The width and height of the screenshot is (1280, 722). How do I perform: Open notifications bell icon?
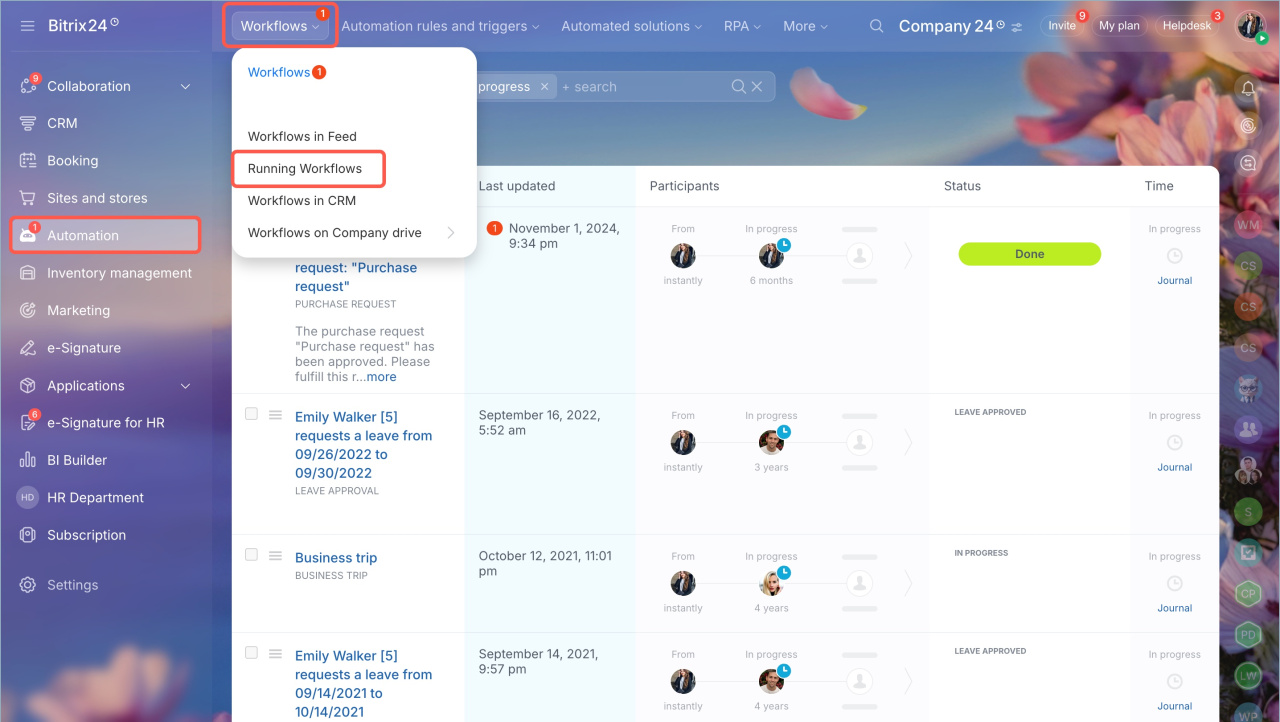pyautogui.click(x=1248, y=89)
